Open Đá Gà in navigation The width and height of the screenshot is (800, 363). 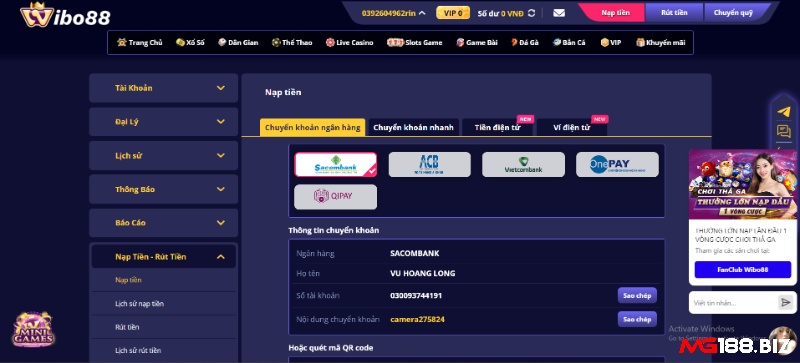[524, 42]
